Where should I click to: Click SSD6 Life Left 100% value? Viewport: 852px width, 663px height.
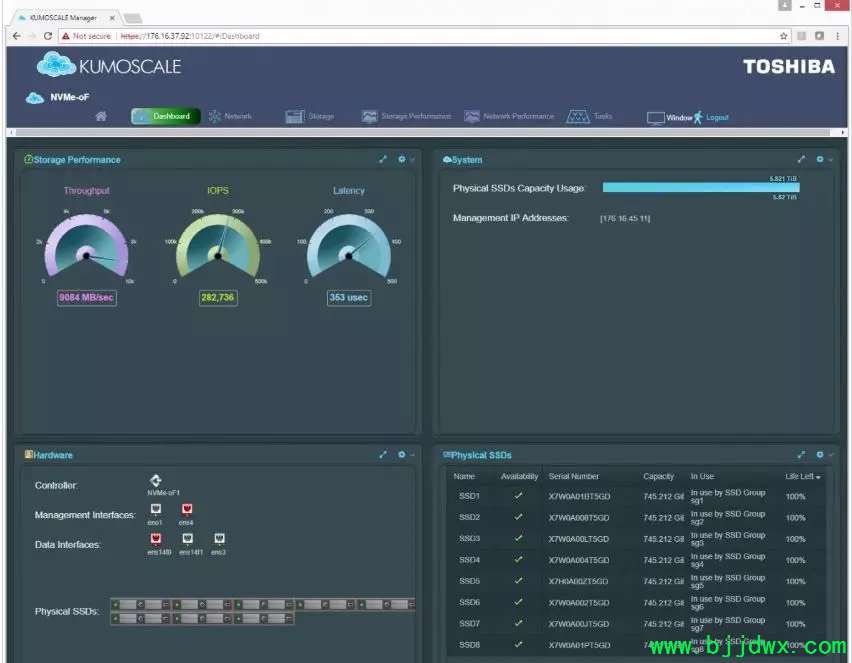click(795, 603)
